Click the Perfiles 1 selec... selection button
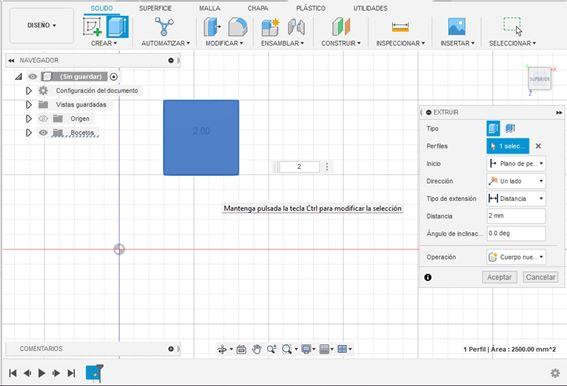 point(508,146)
